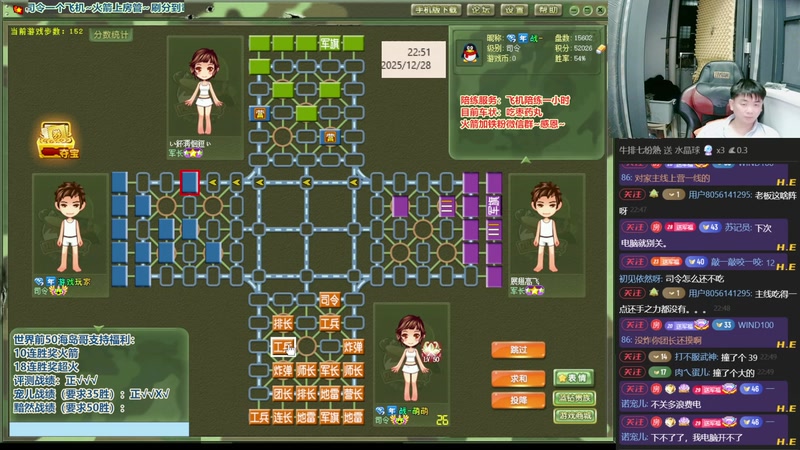The image size is (800, 450).
Task: Click the streamer webcam video
Action: coord(704,69)
